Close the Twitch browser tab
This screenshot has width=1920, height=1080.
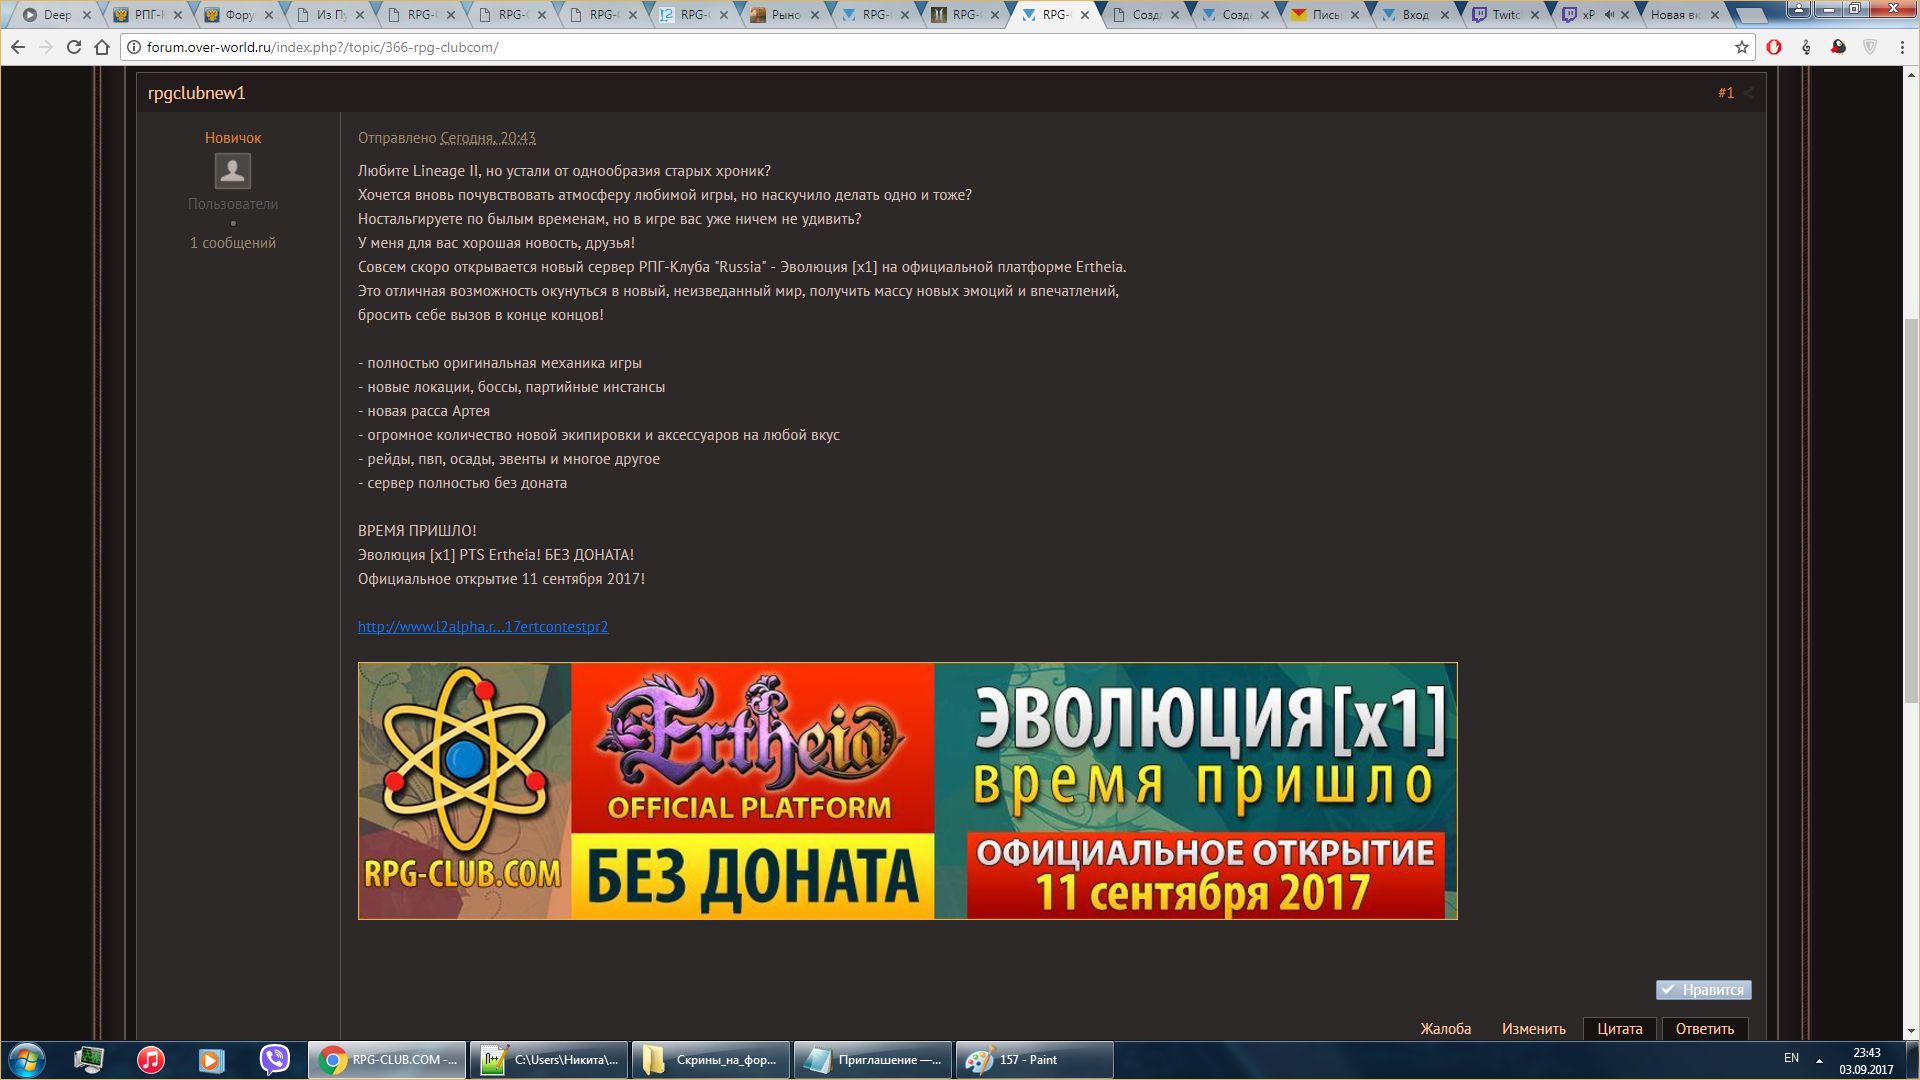tap(1535, 15)
